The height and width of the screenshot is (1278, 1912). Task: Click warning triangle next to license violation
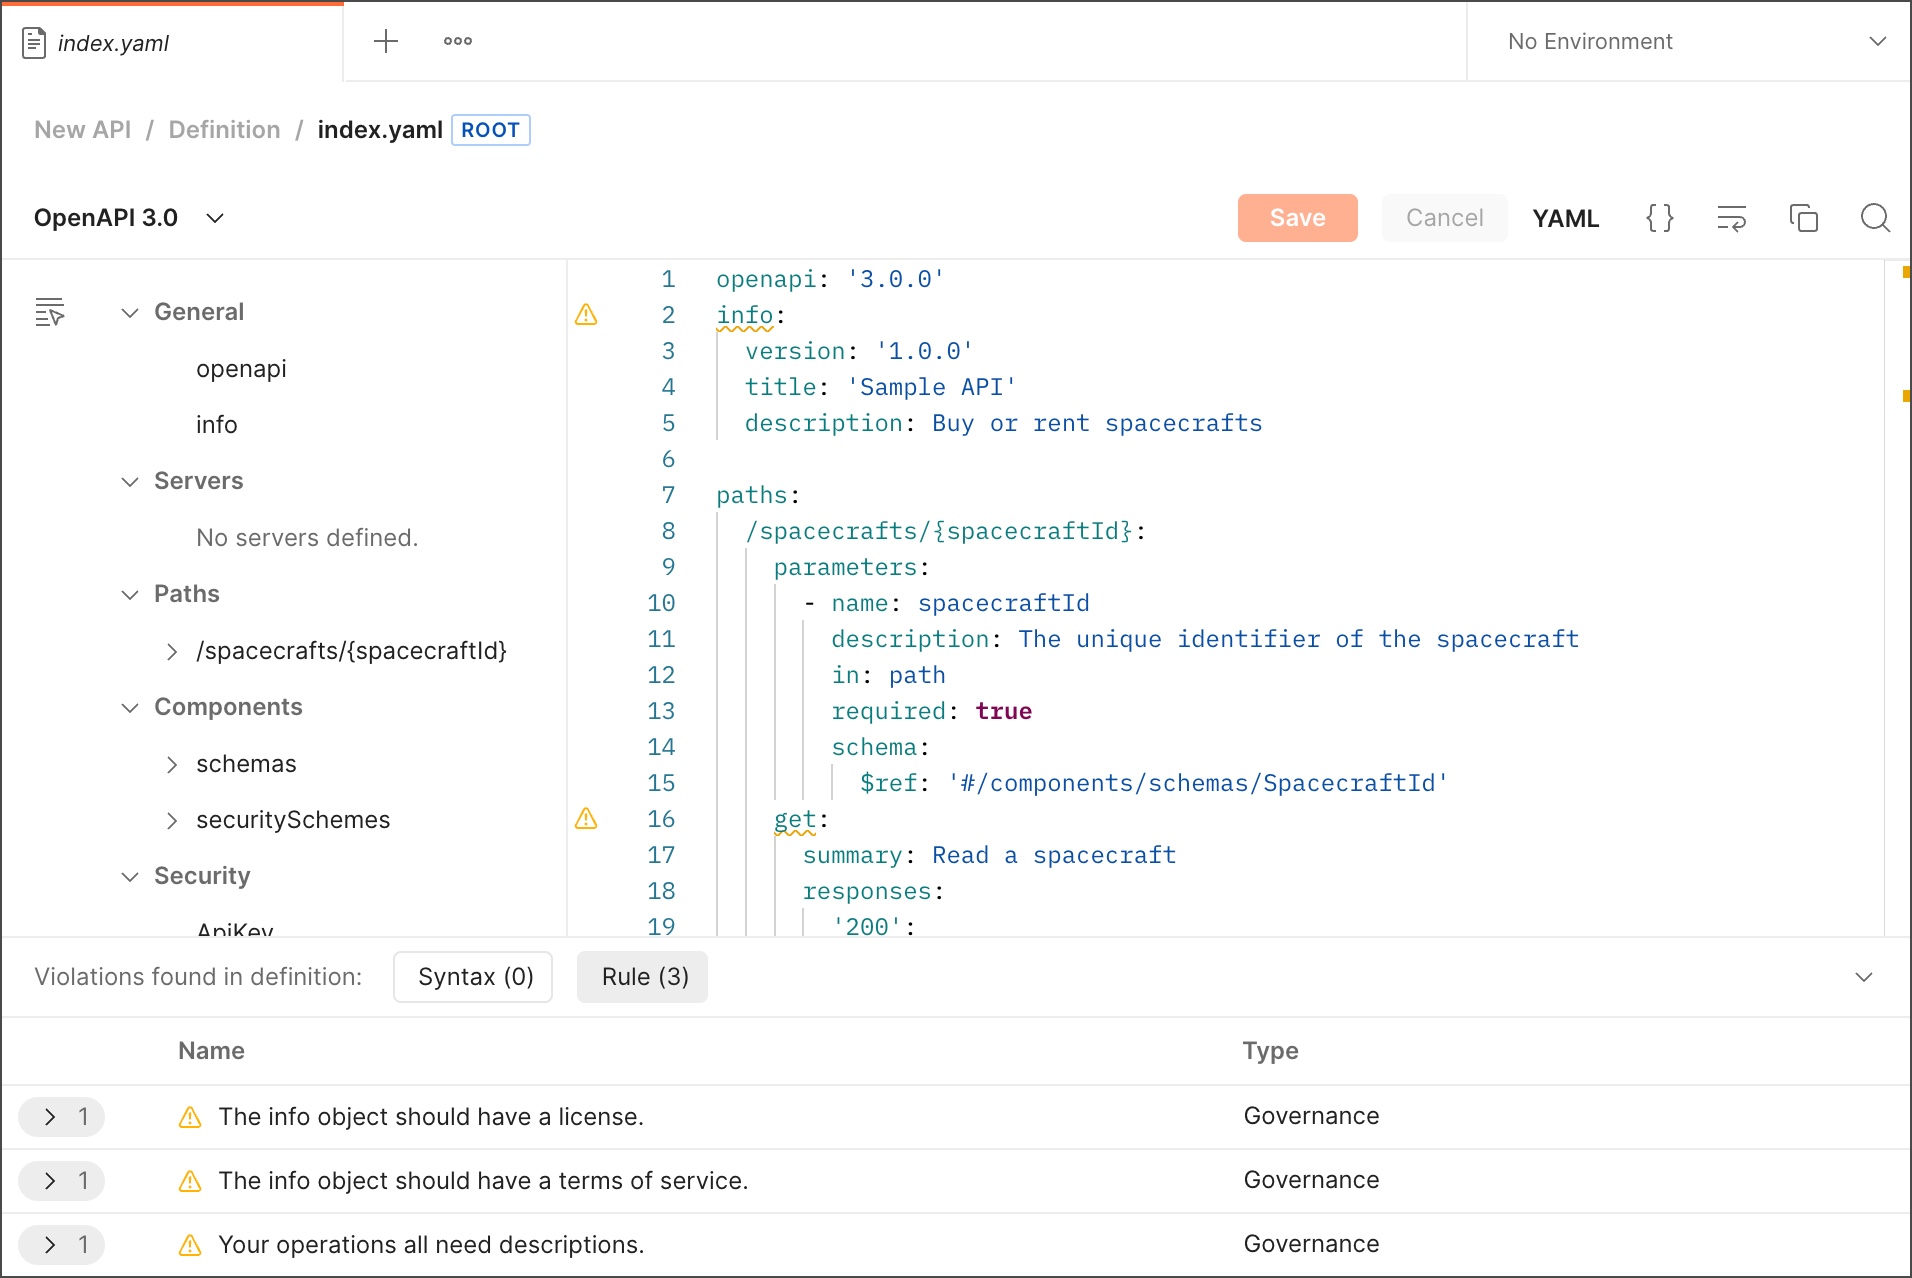(x=190, y=1117)
